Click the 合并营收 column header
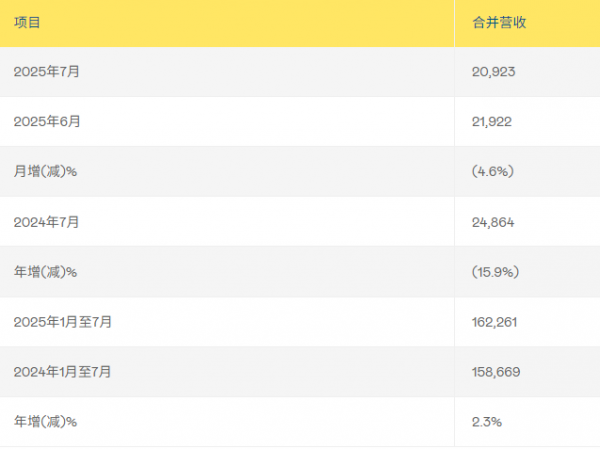Screen dimensions: 600x449 499,23
